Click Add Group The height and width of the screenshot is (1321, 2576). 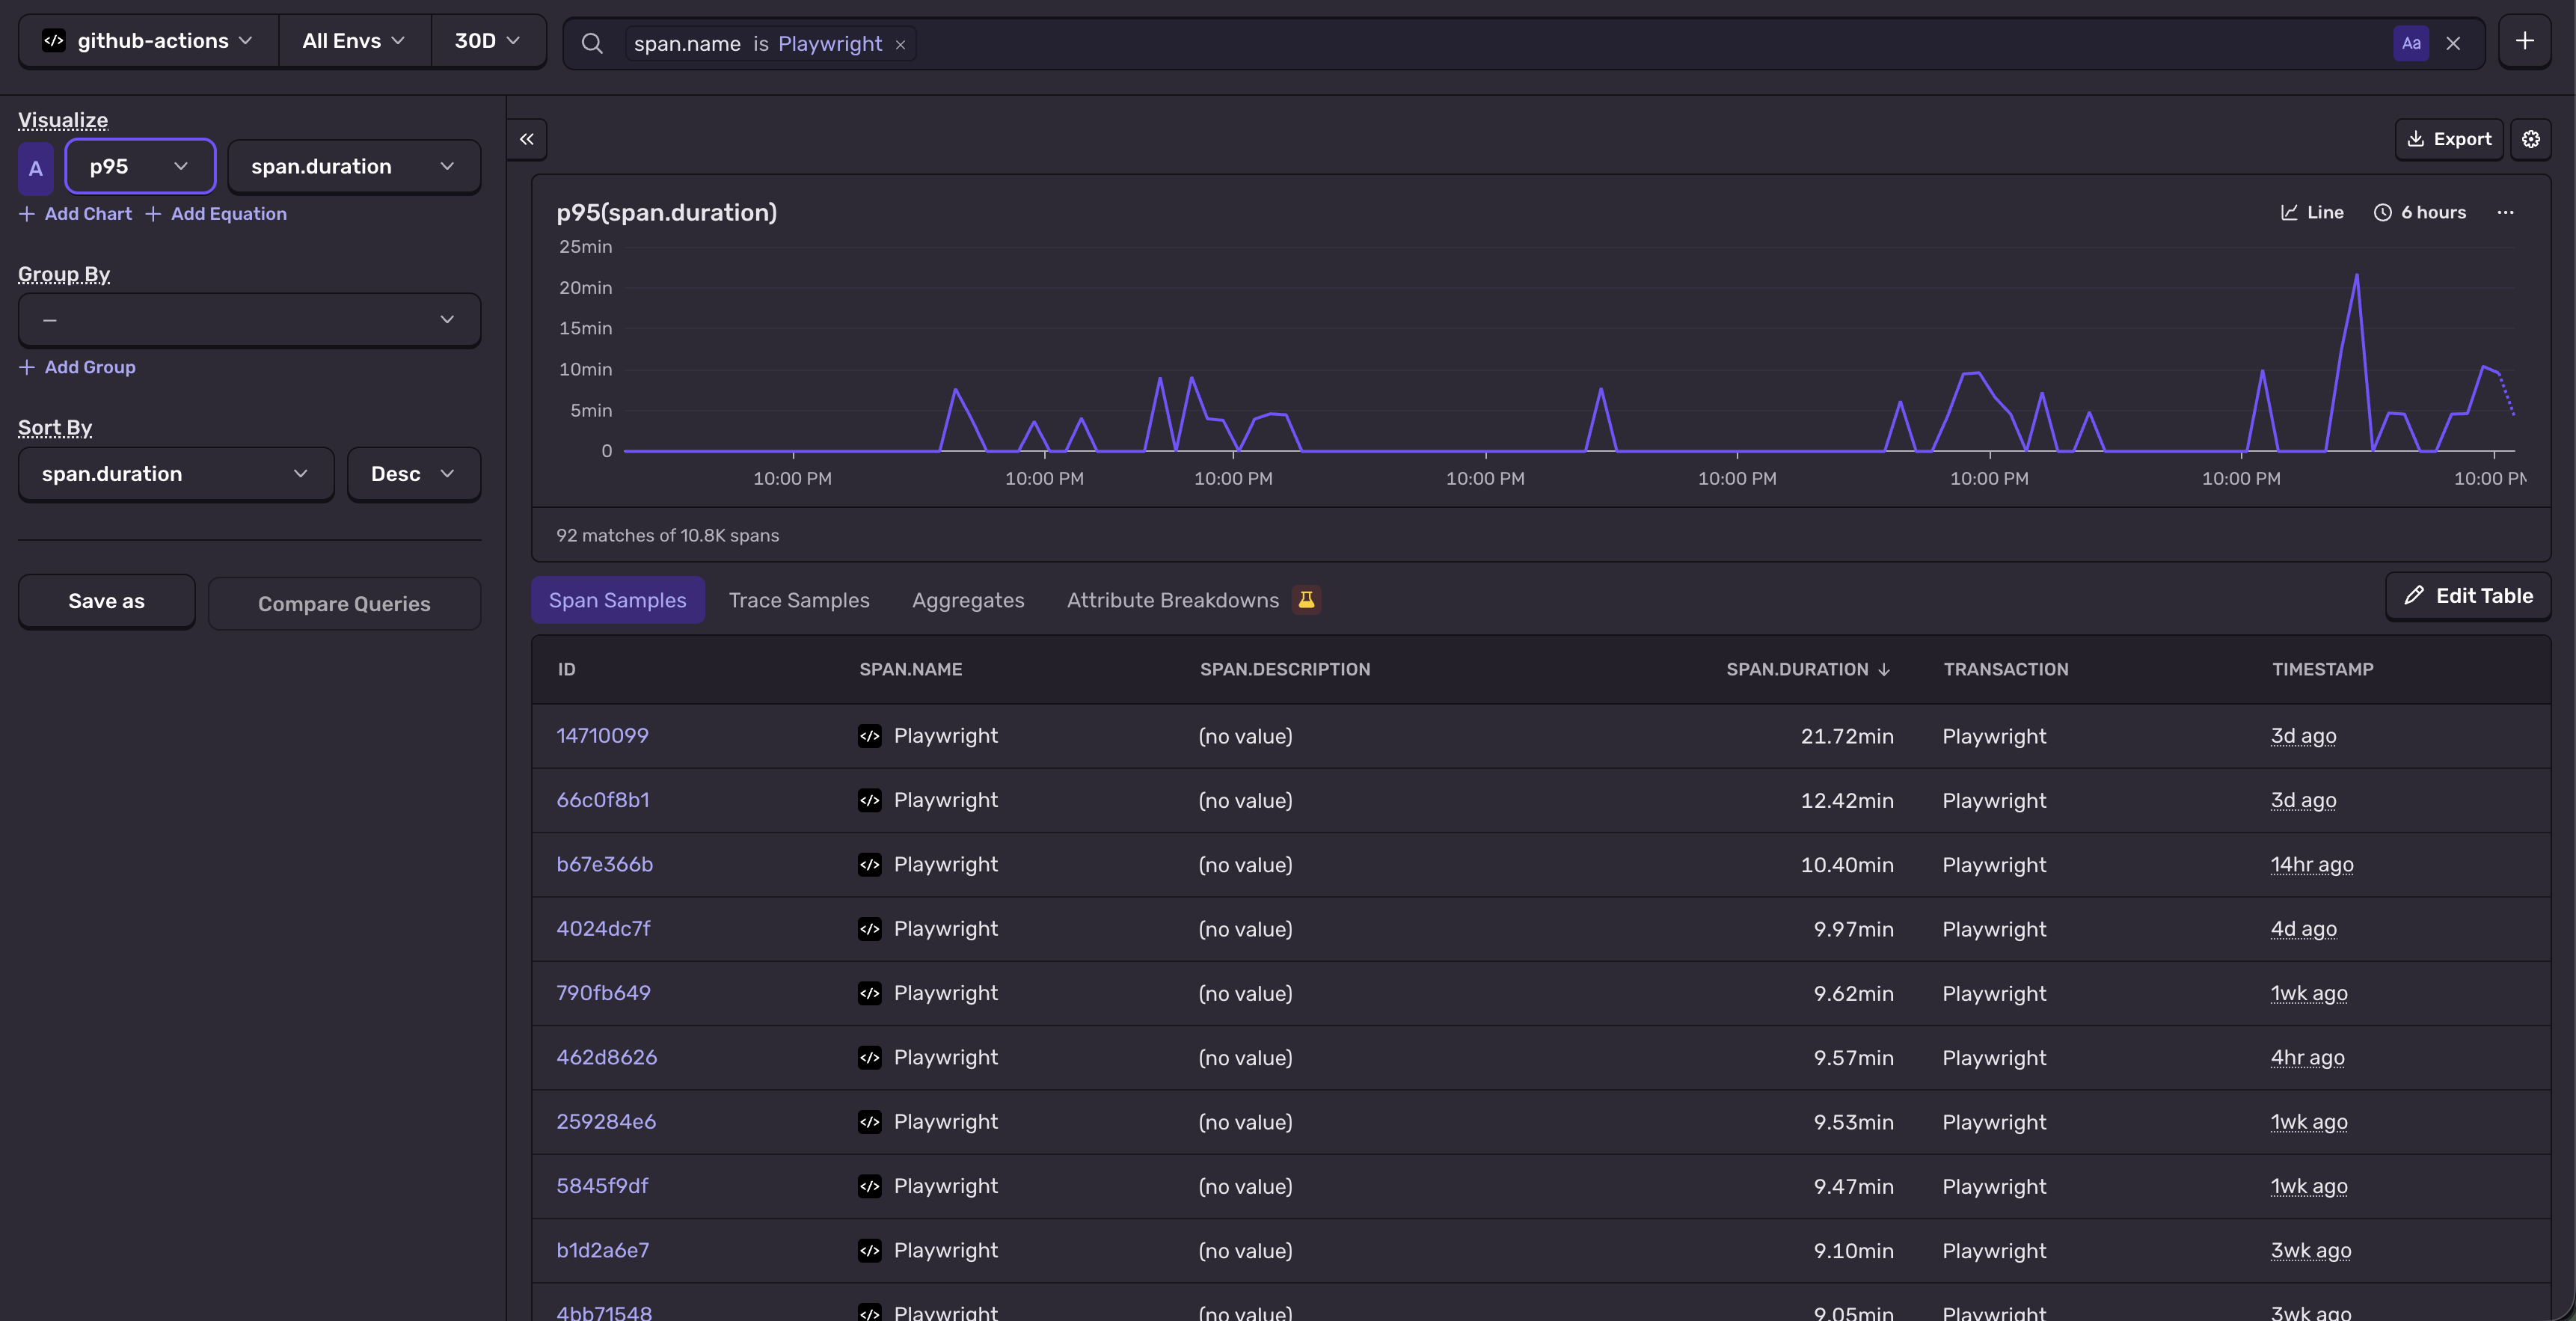pyautogui.click(x=78, y=367)
